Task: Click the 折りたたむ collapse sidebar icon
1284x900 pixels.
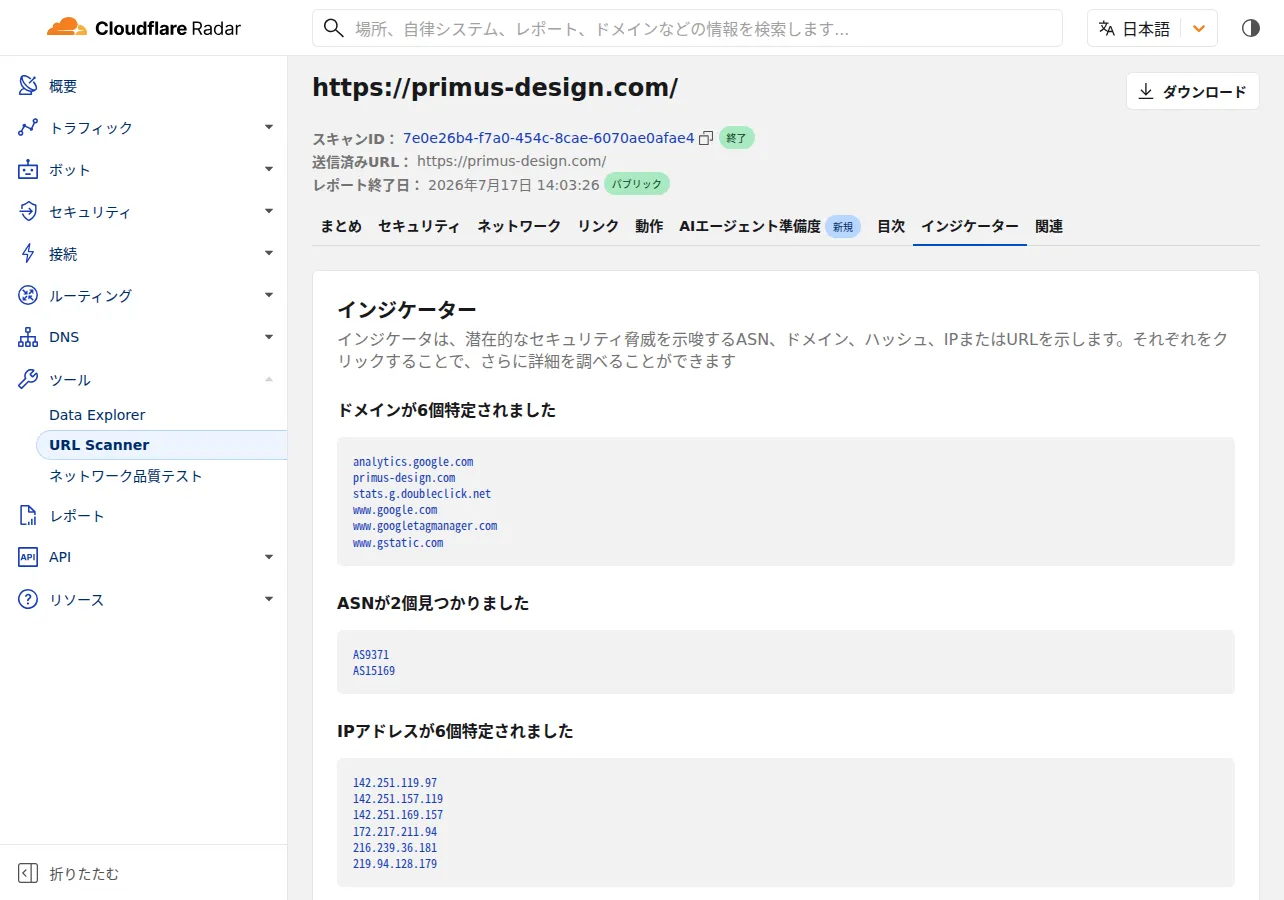Action: [x=28, y=874]
